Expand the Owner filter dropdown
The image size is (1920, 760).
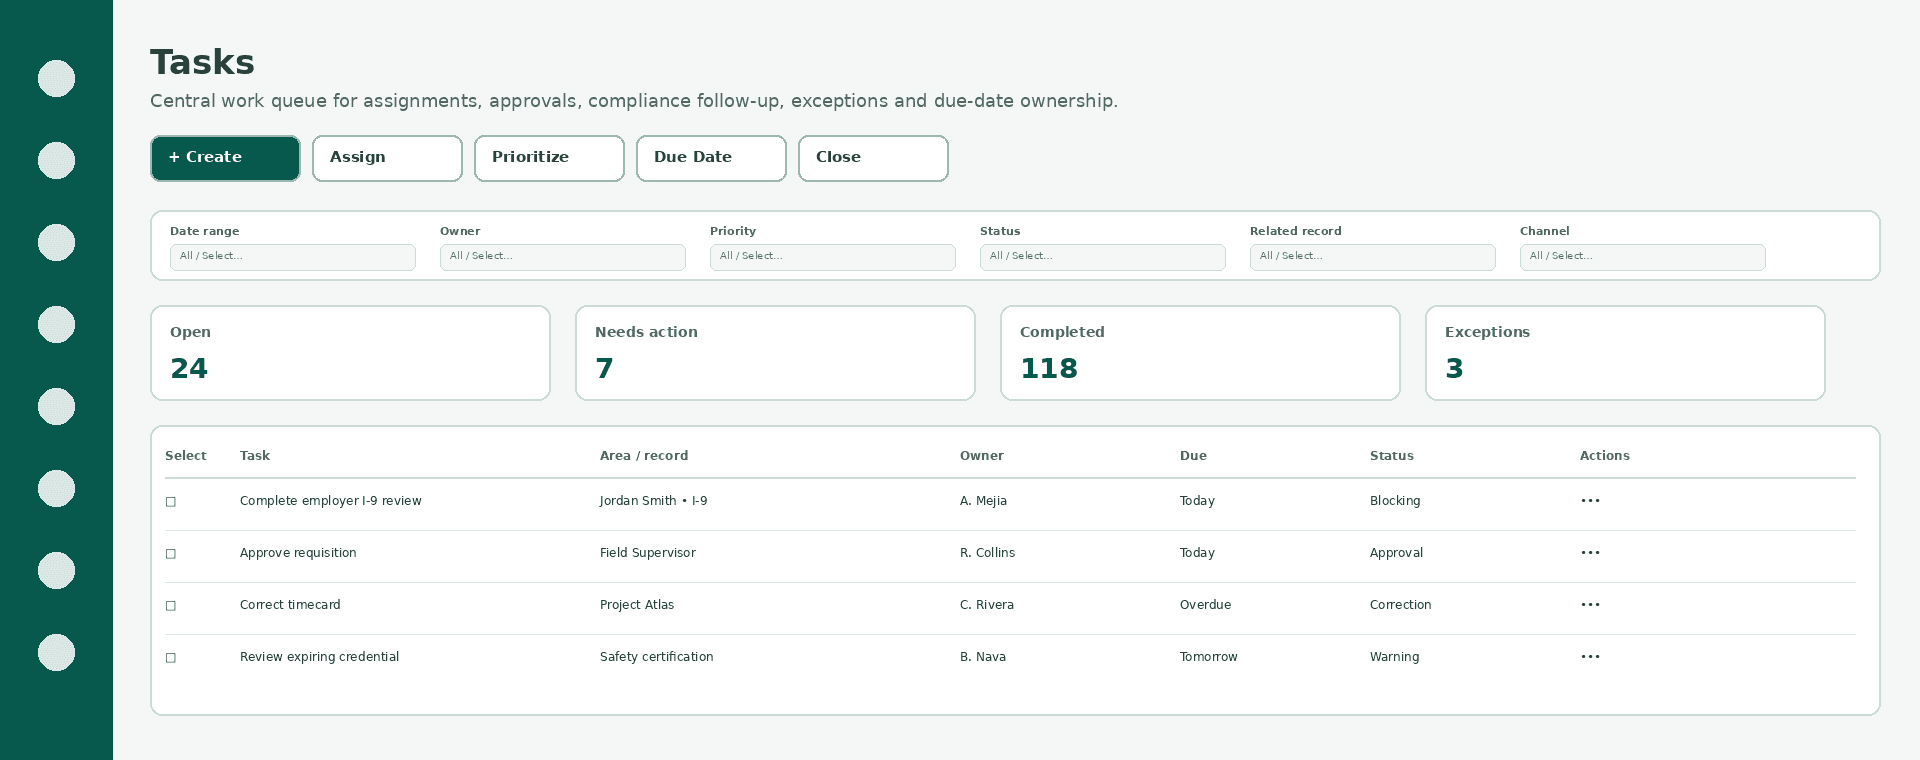pos(563,257)
